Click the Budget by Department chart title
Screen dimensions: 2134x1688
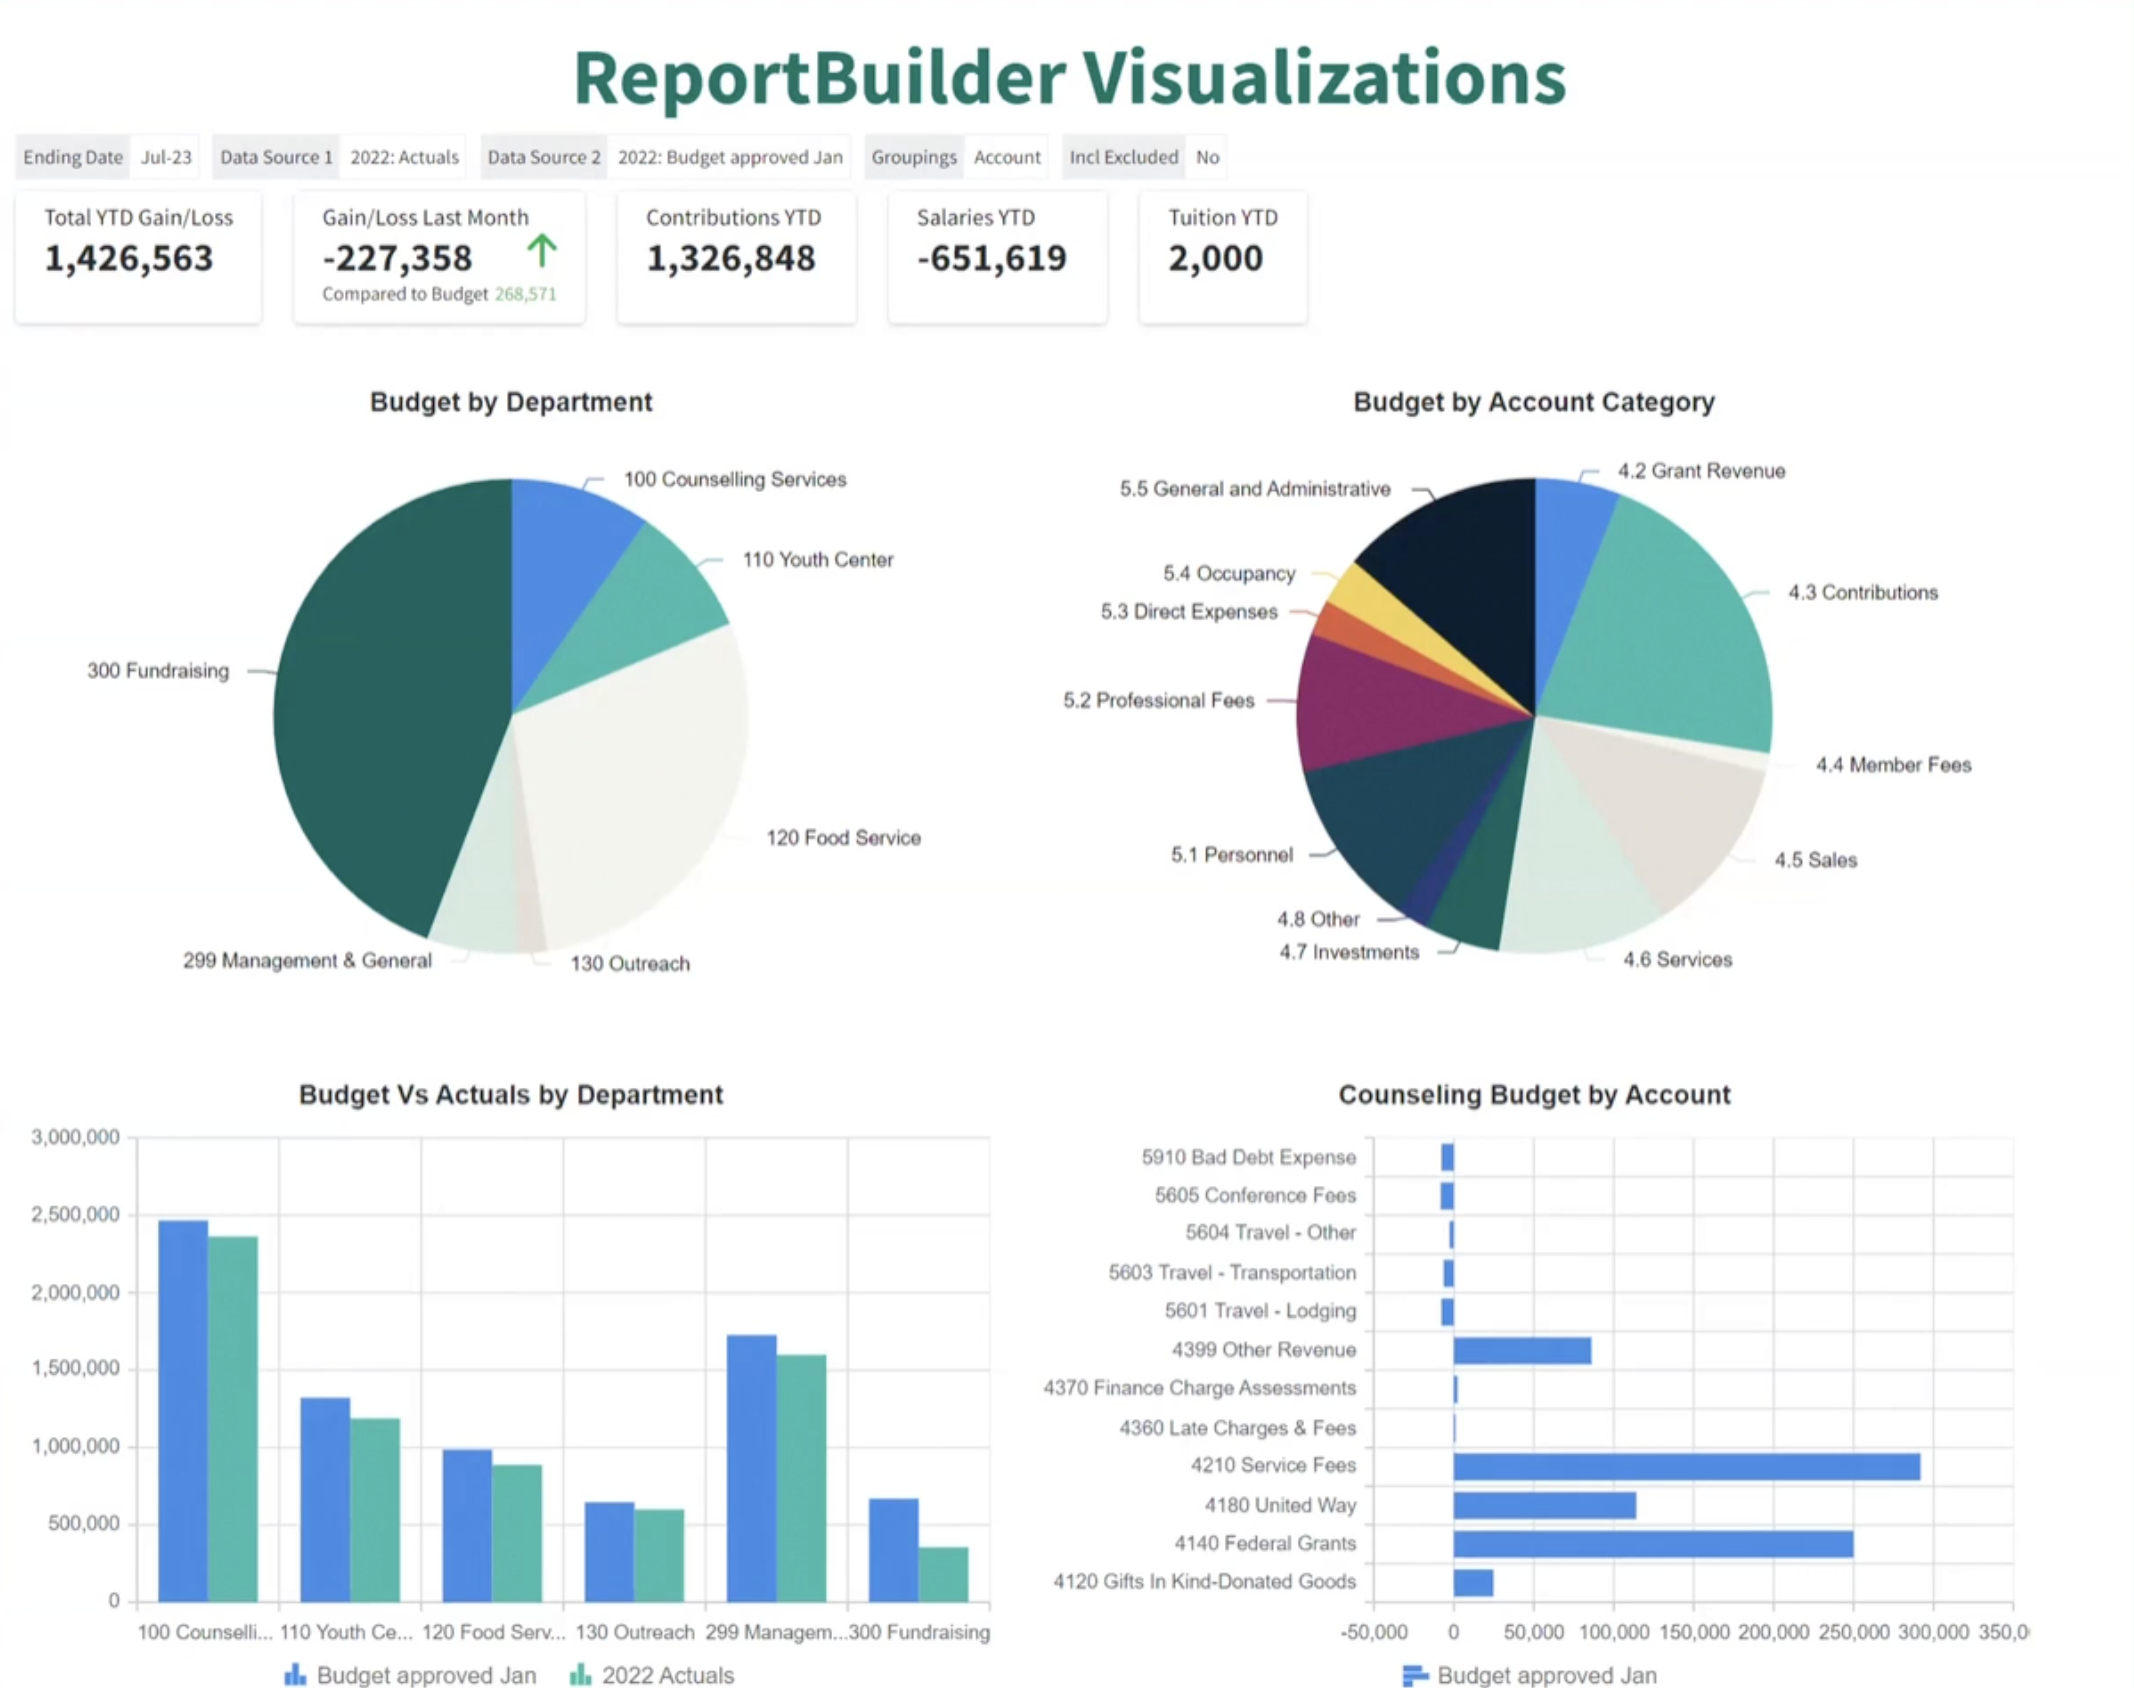[511, 402]
